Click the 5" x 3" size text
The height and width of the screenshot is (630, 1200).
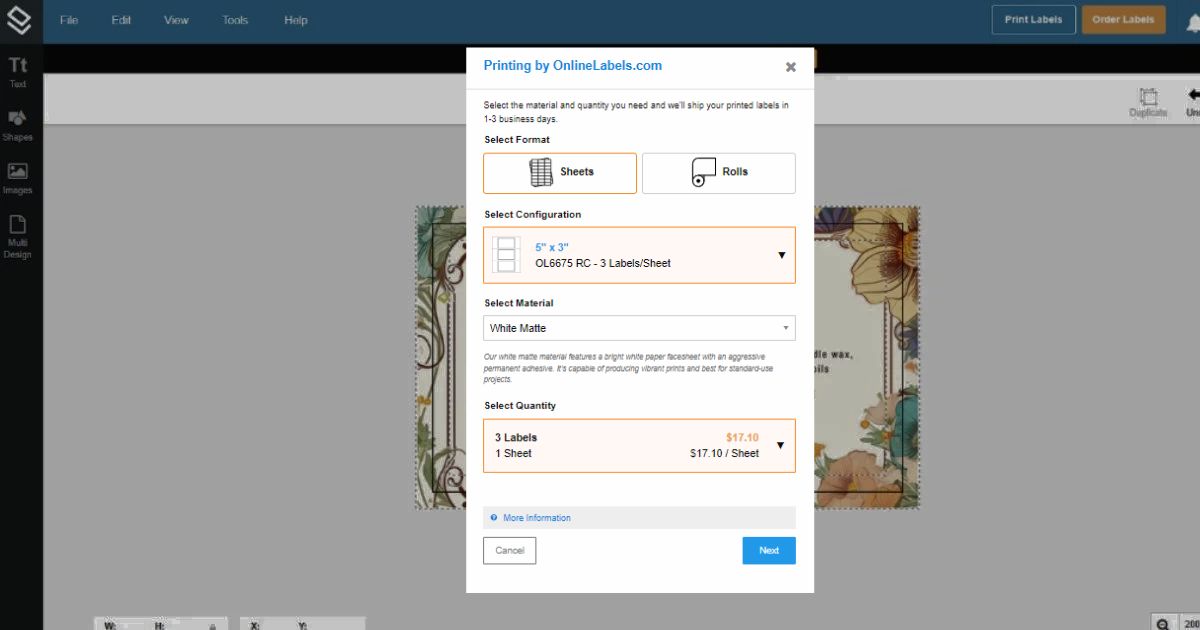552,247
